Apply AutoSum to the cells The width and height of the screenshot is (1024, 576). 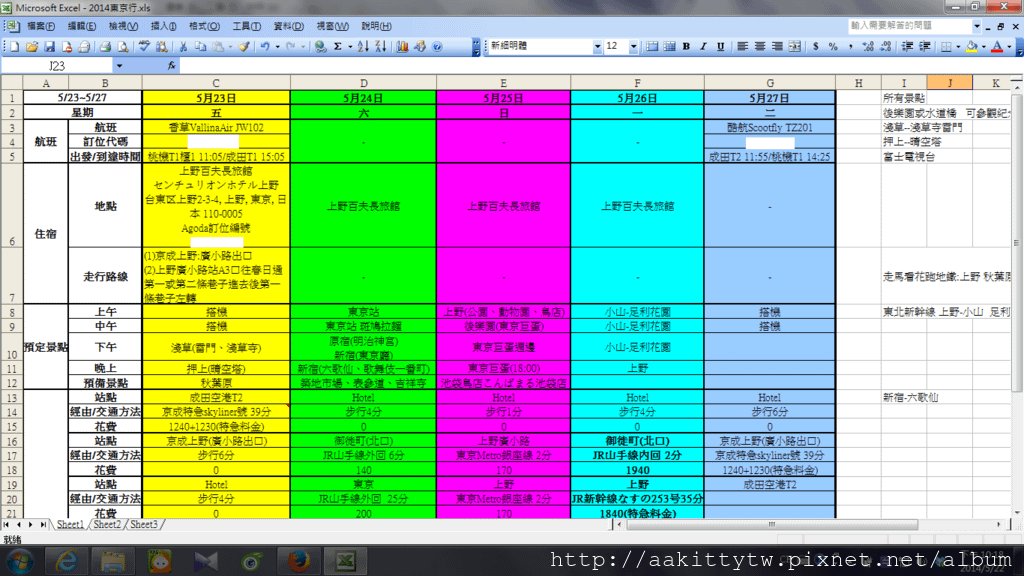click(338, 46)
